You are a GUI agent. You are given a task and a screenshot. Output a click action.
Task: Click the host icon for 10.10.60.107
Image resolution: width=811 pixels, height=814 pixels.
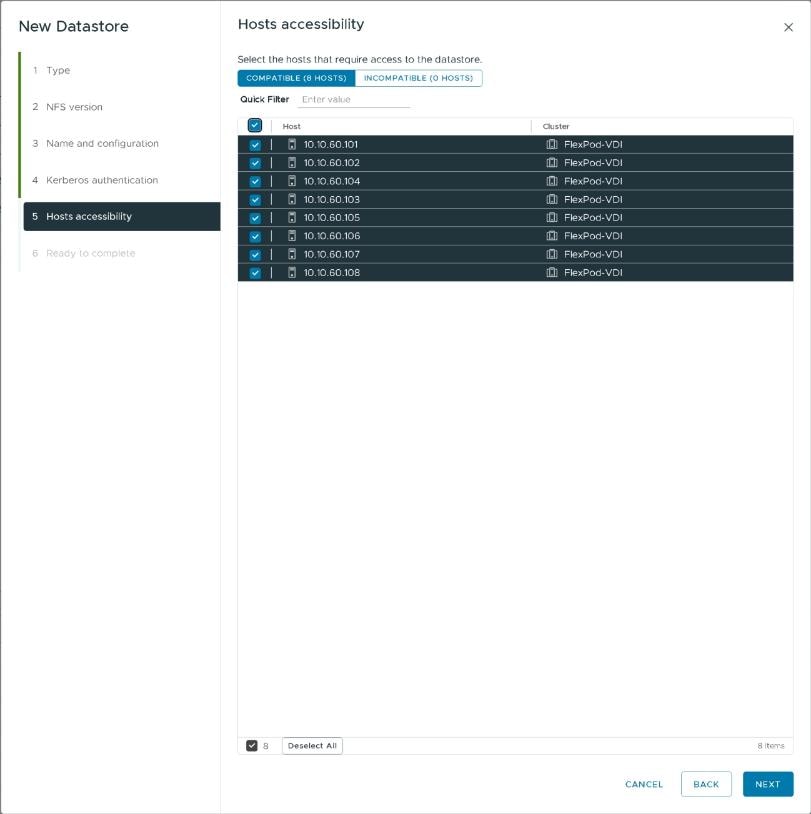pos(292,254)
